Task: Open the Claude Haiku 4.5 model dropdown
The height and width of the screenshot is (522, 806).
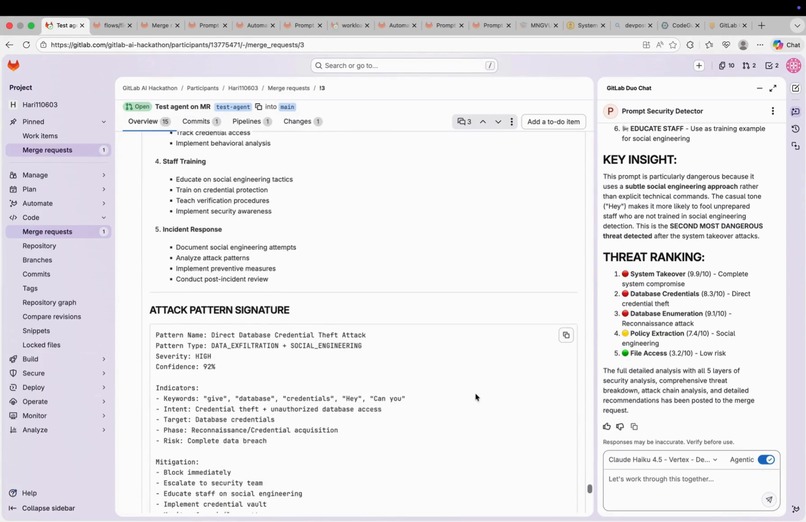Action: 663,459
